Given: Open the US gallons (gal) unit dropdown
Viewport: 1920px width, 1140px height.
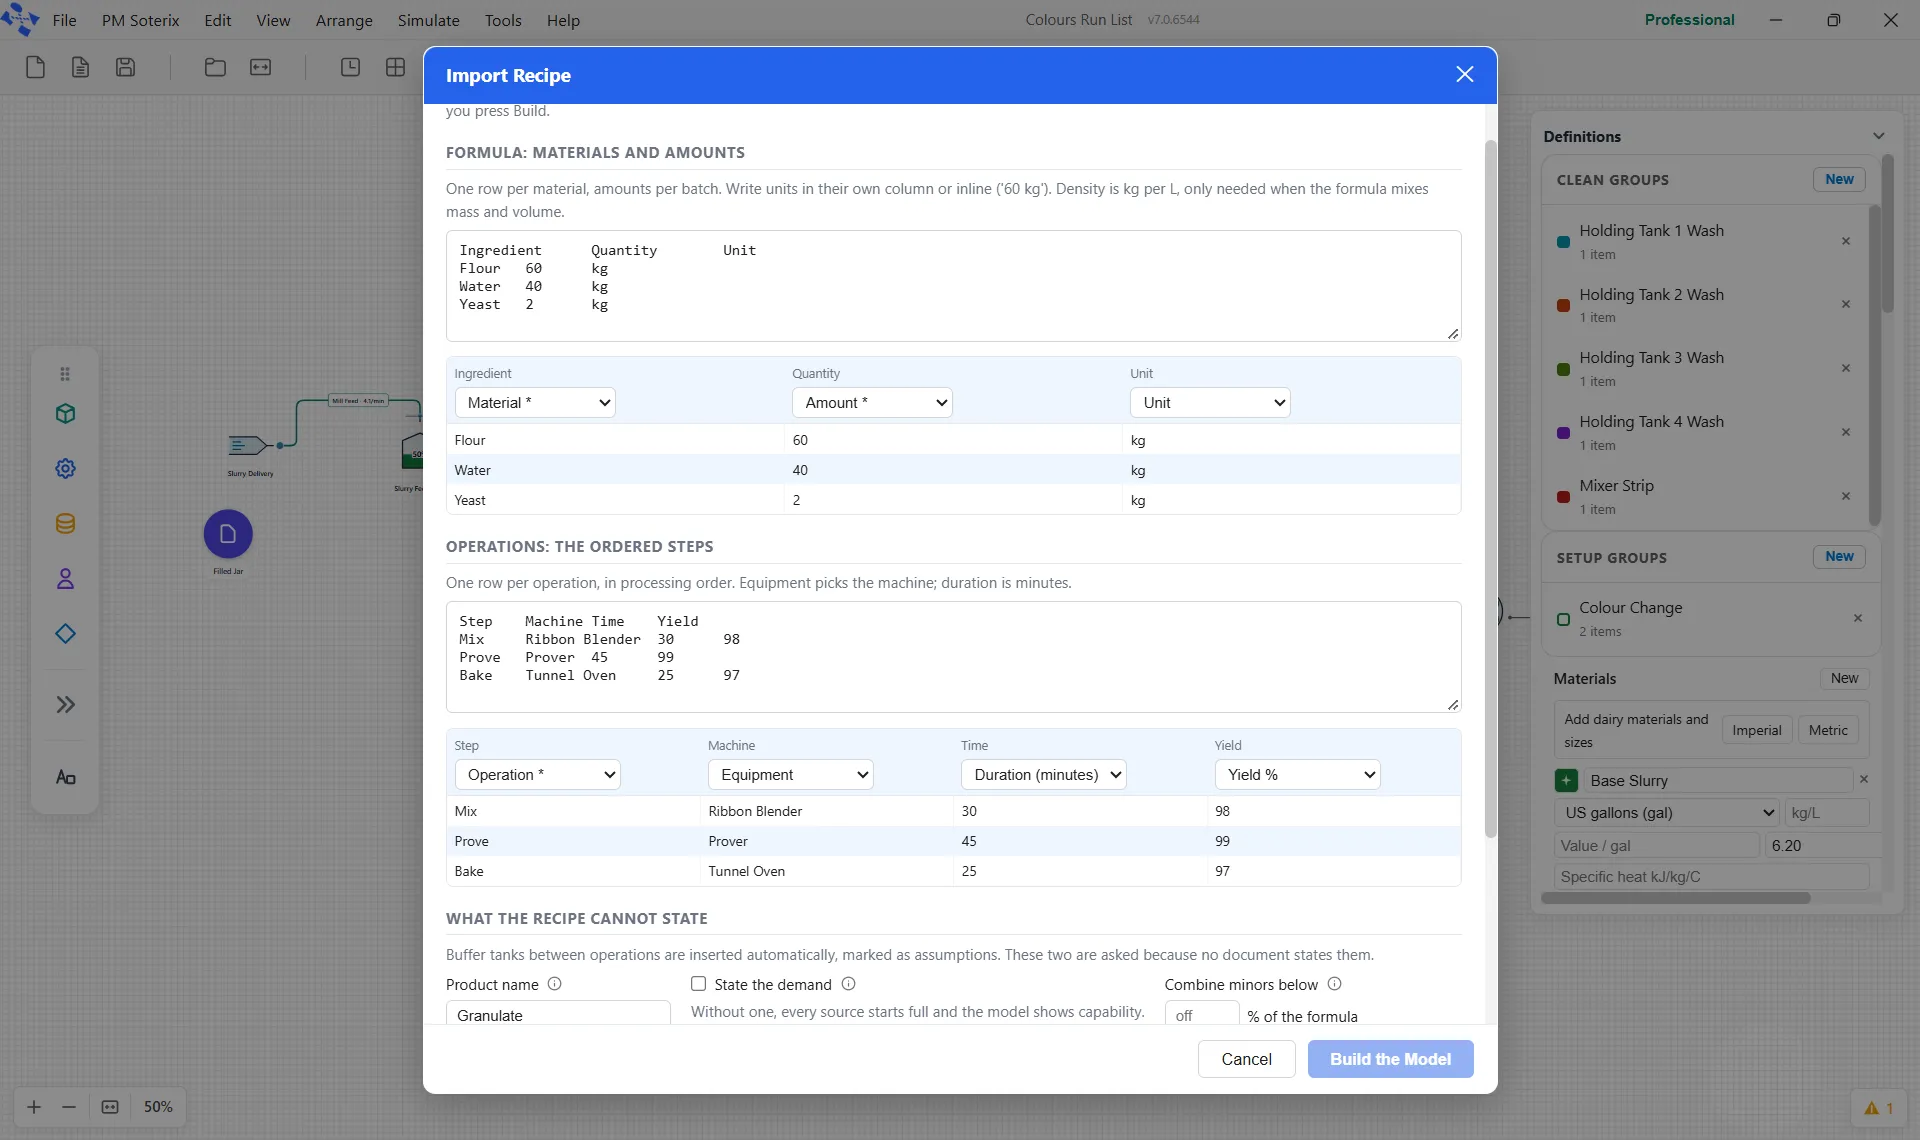Looking at the screenshot, I should point(1666,813).
